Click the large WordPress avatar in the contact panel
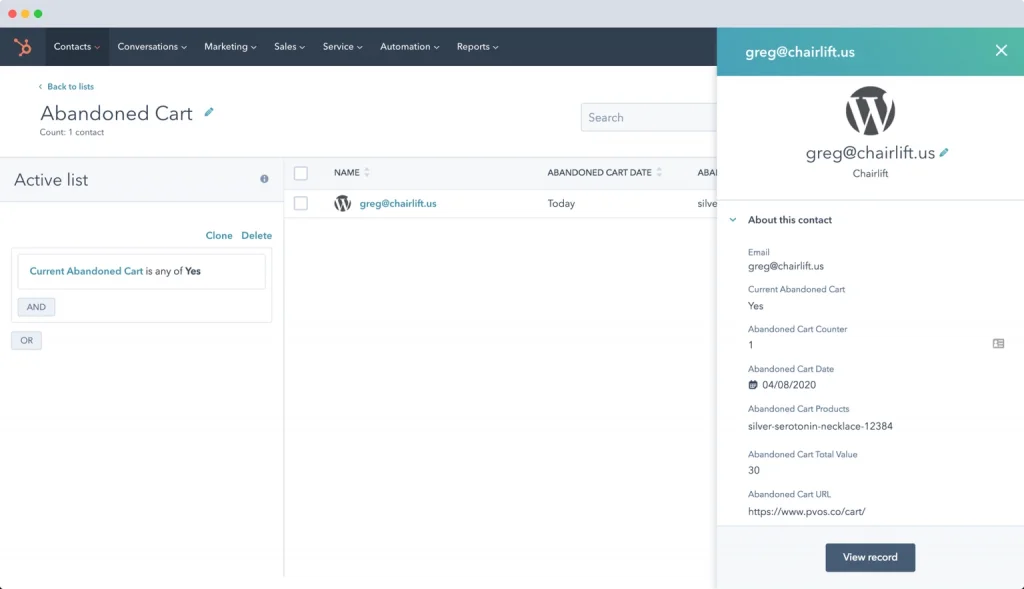 pos(869,110)
